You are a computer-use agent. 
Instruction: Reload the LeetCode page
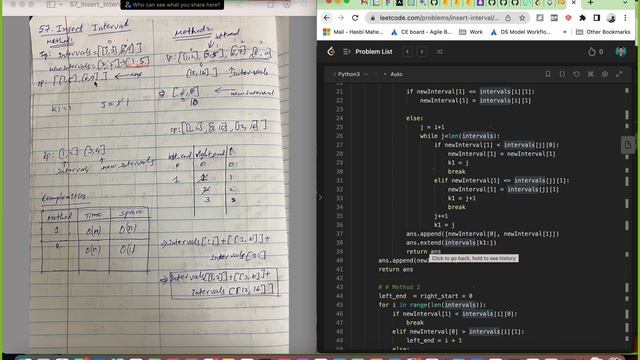pyautogui.click(x=355, y=18)
